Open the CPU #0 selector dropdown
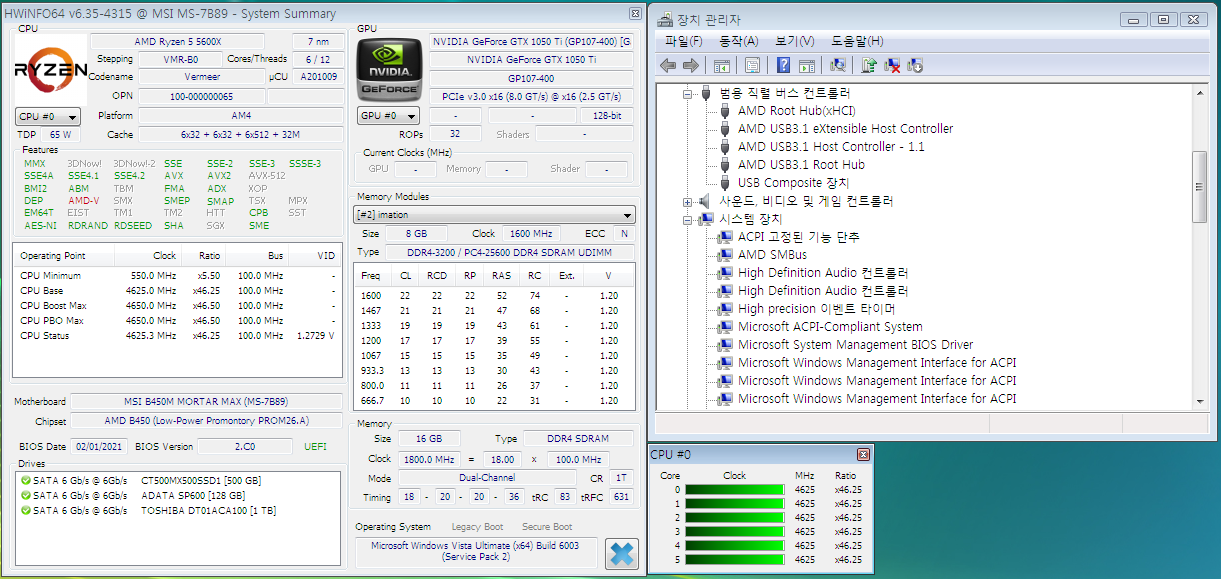 click(x=48, y=116)
